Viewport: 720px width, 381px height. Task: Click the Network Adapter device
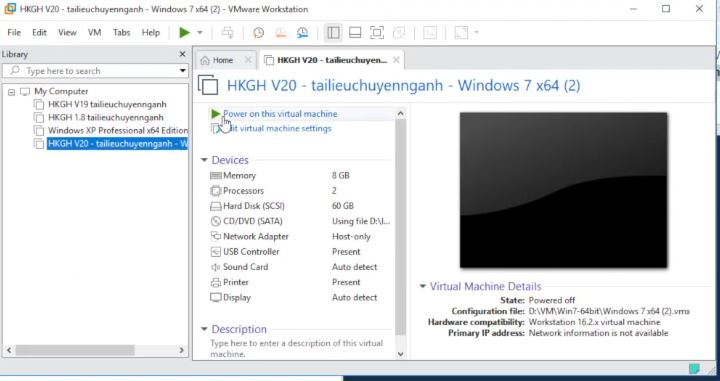pyautogui.click(x=300, y=236)
